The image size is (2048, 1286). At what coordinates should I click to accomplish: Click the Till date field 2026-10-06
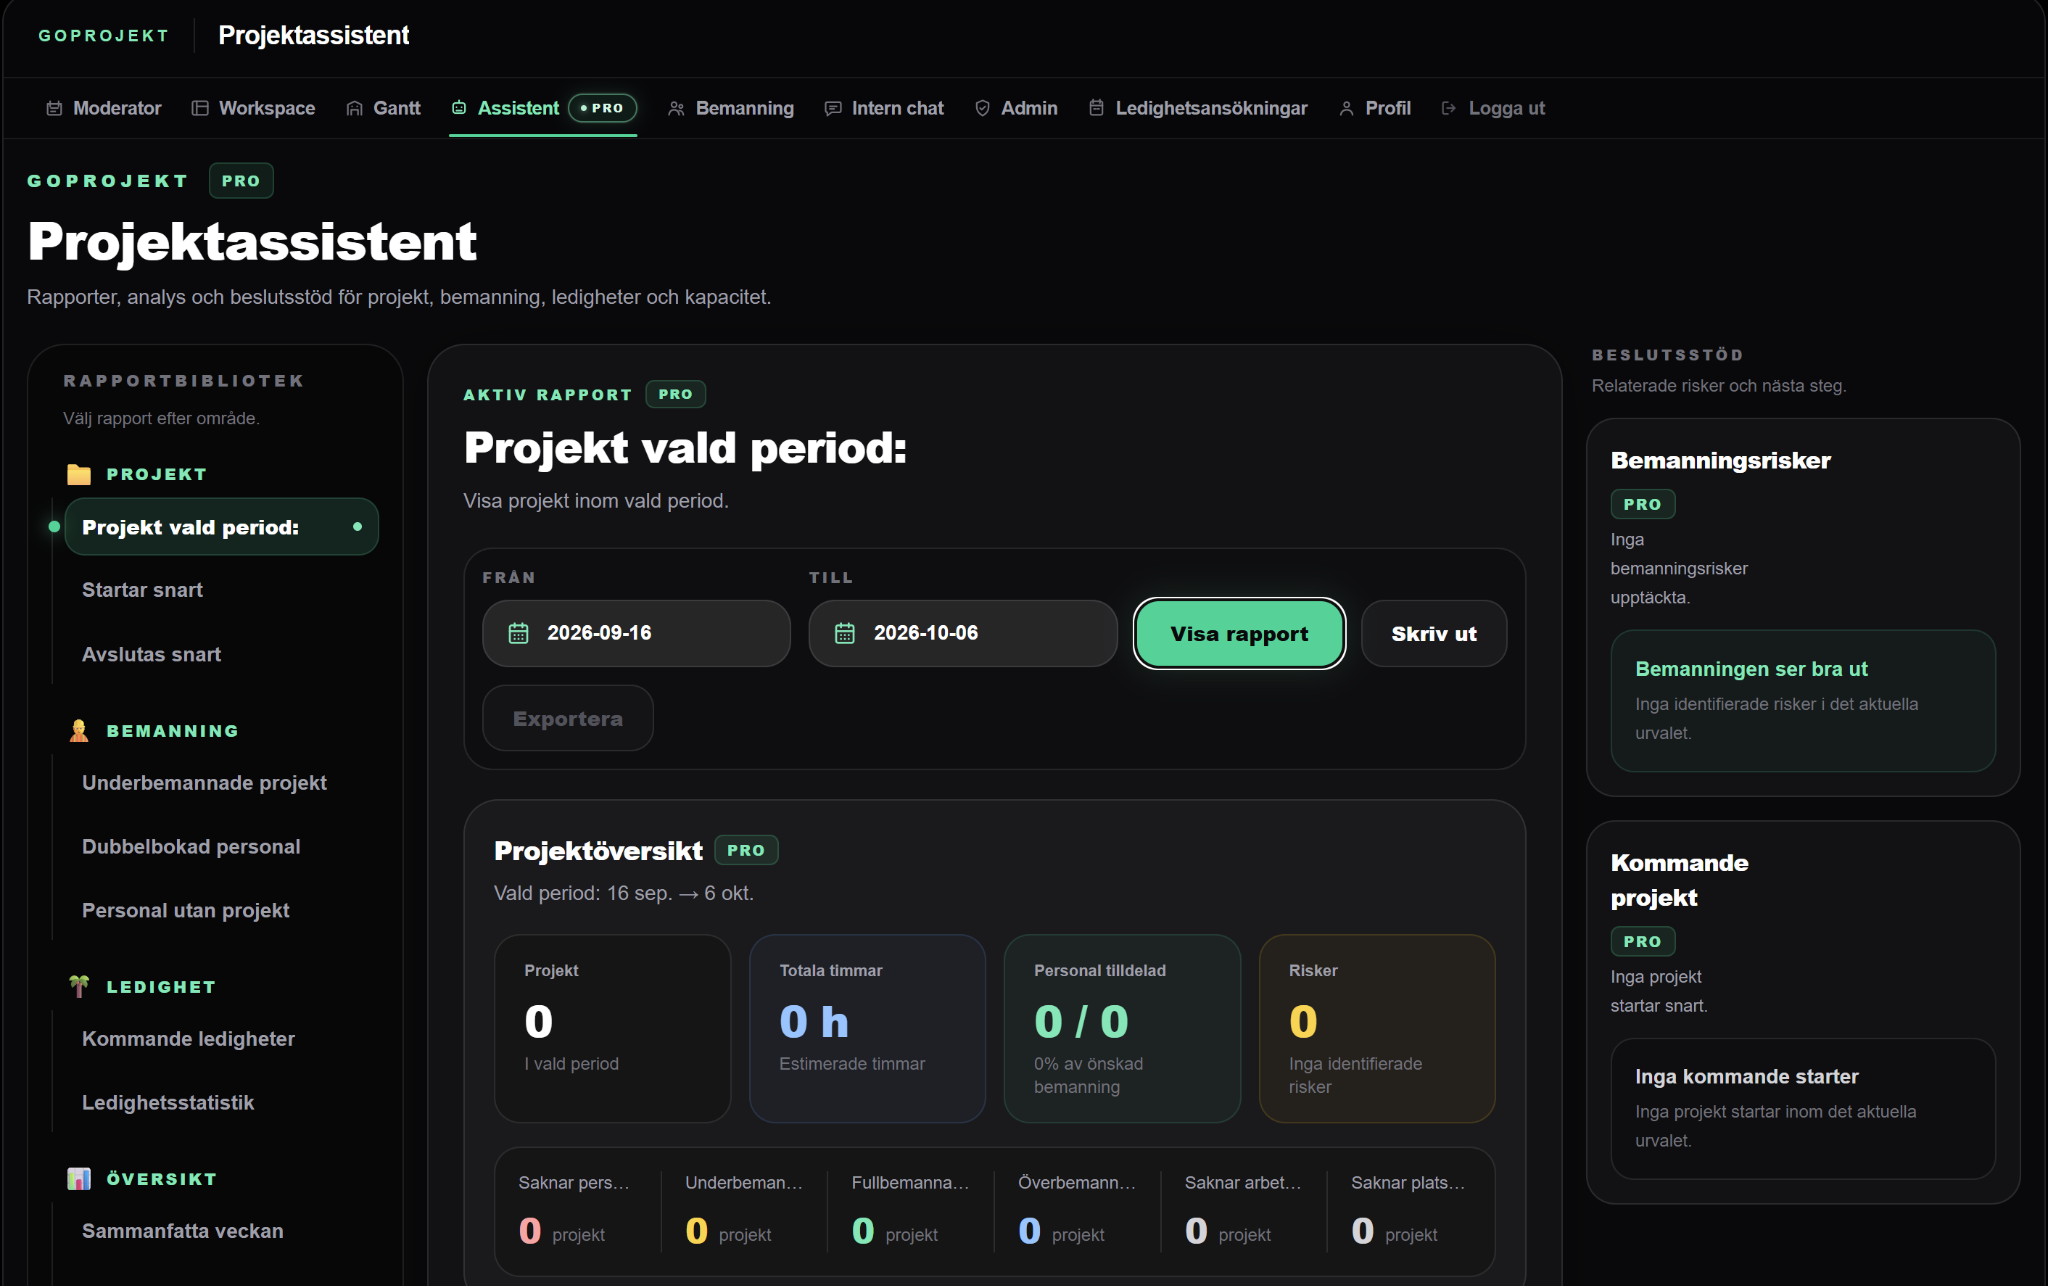pyautogui.click(x=963, y=633)
